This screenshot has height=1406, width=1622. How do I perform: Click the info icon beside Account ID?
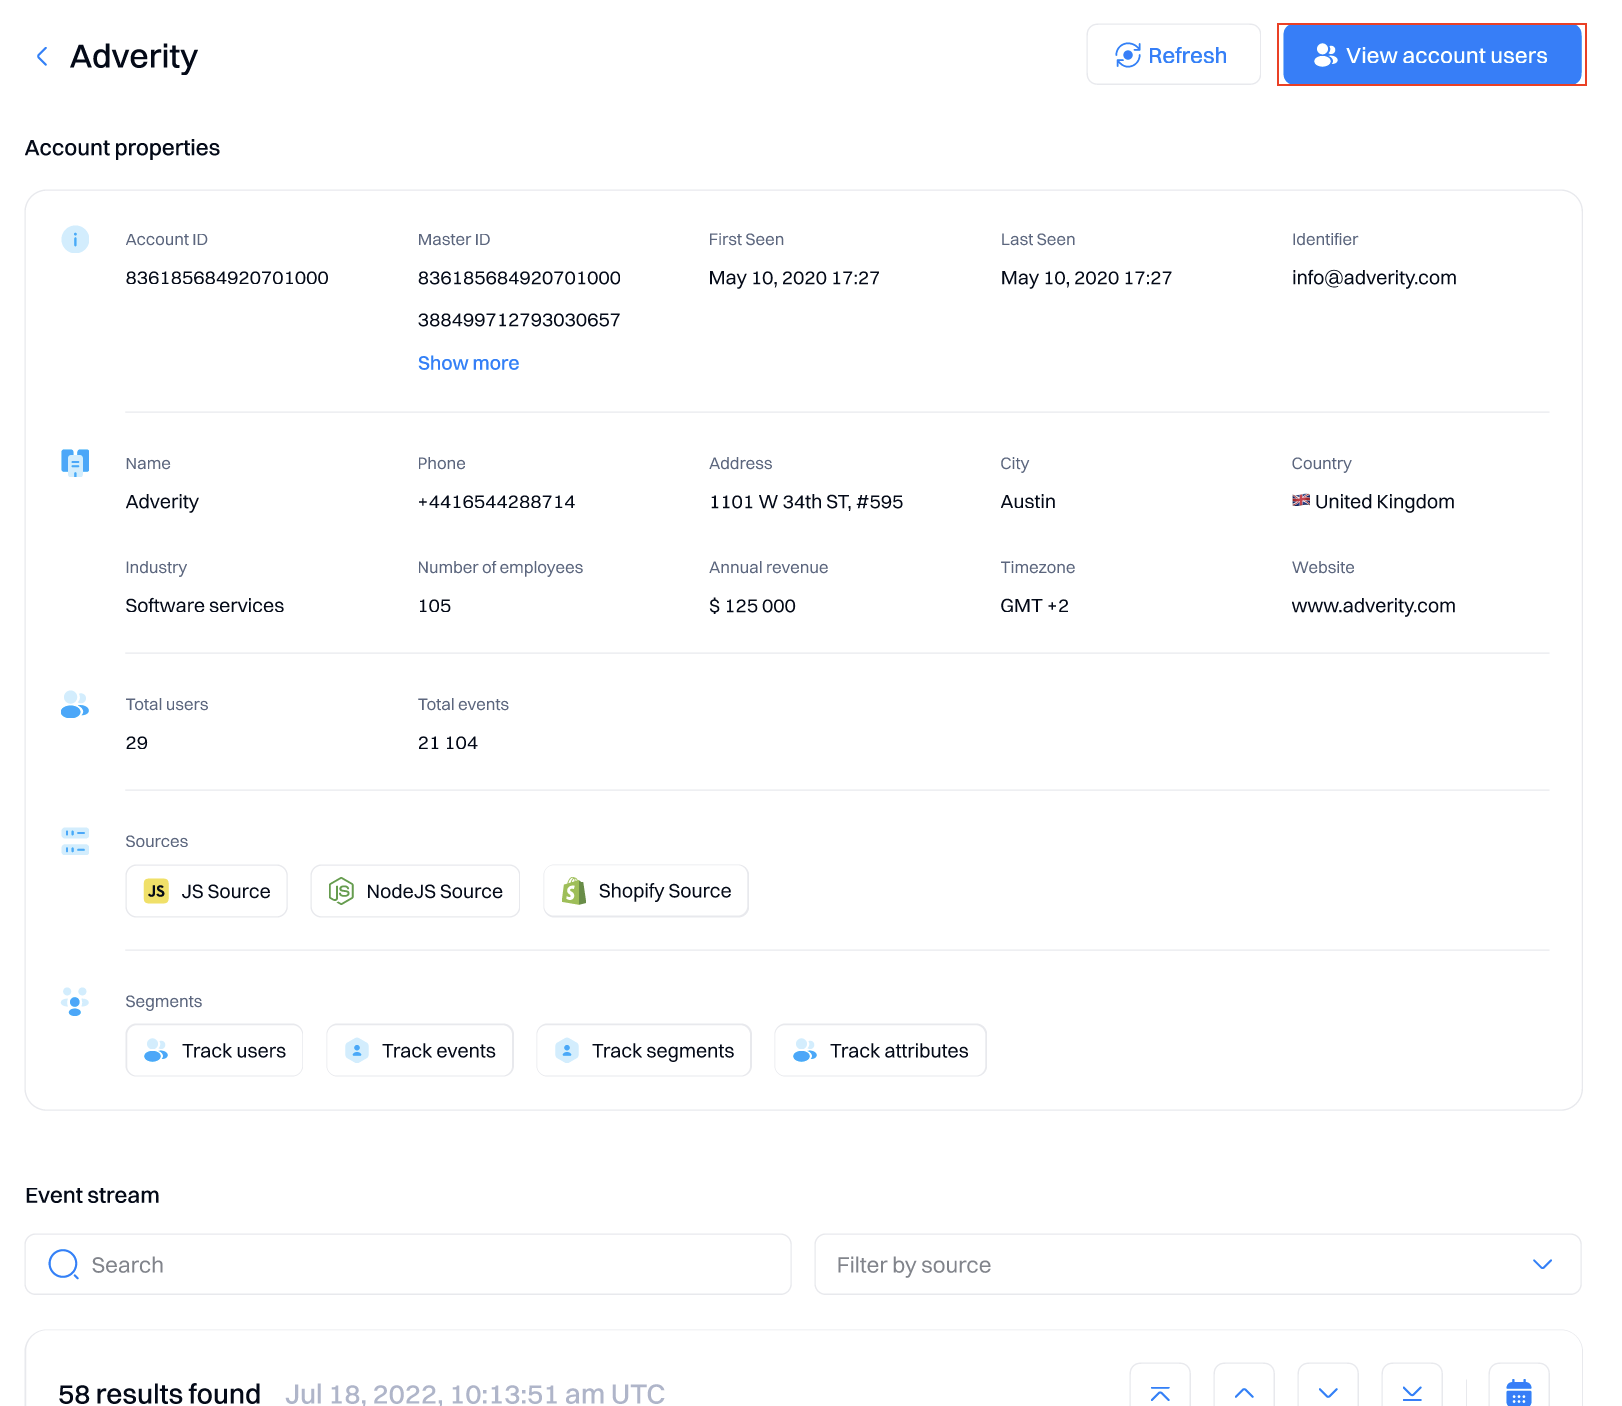tap(75, 239)
